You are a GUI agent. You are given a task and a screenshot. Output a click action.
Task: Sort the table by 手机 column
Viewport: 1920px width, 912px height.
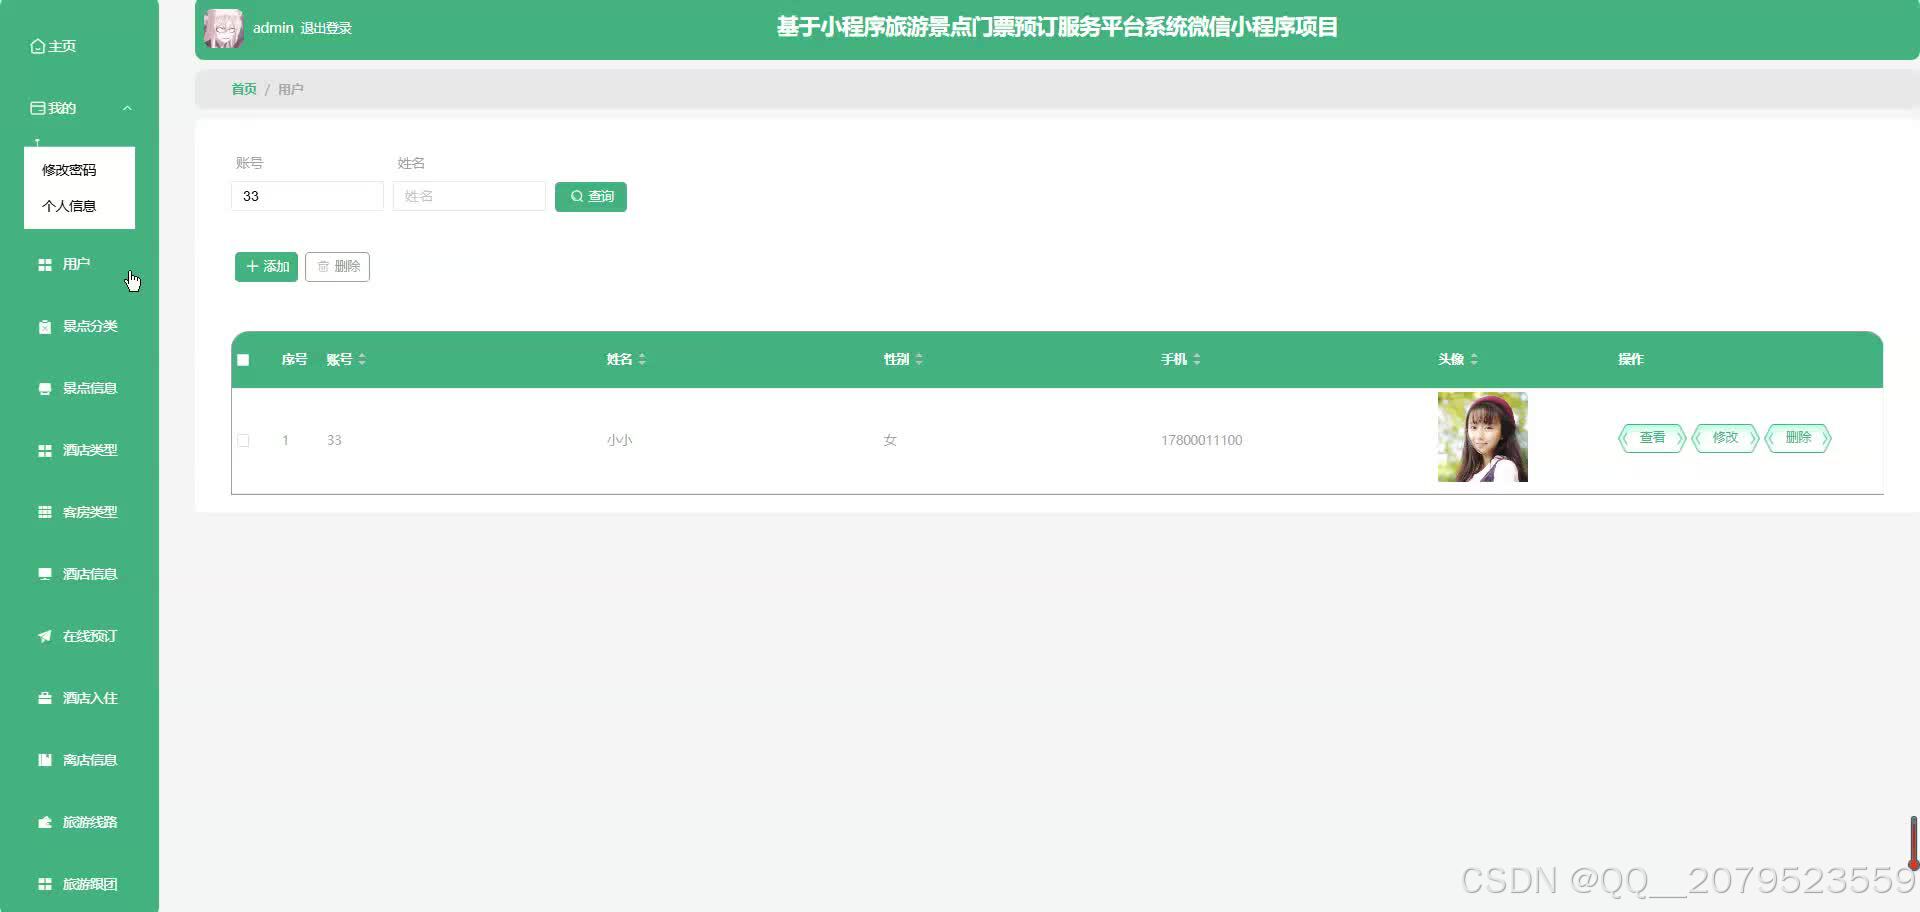point(1197,359)
